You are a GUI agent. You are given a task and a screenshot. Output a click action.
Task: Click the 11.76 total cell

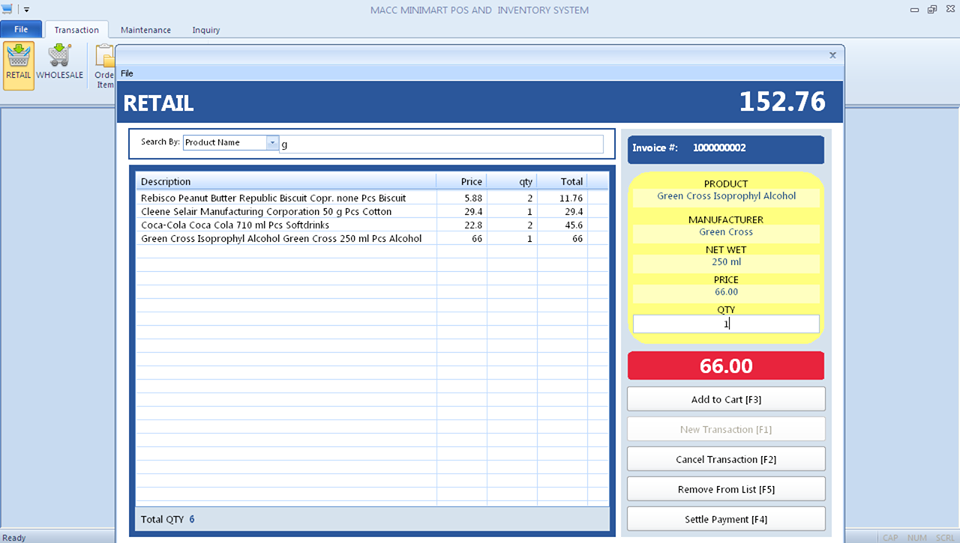click(571, 198)
